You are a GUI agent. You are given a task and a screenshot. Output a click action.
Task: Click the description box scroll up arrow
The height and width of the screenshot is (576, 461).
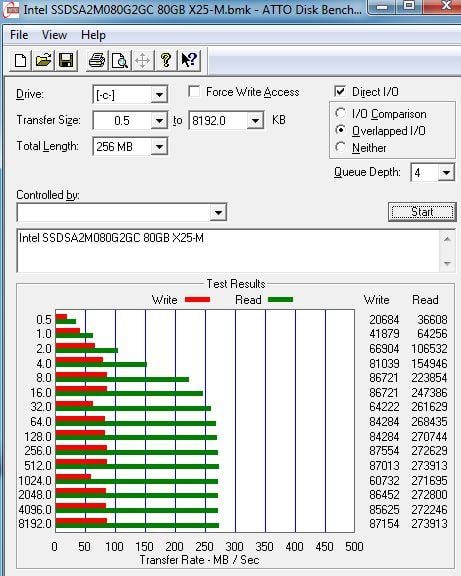point(447,239)
